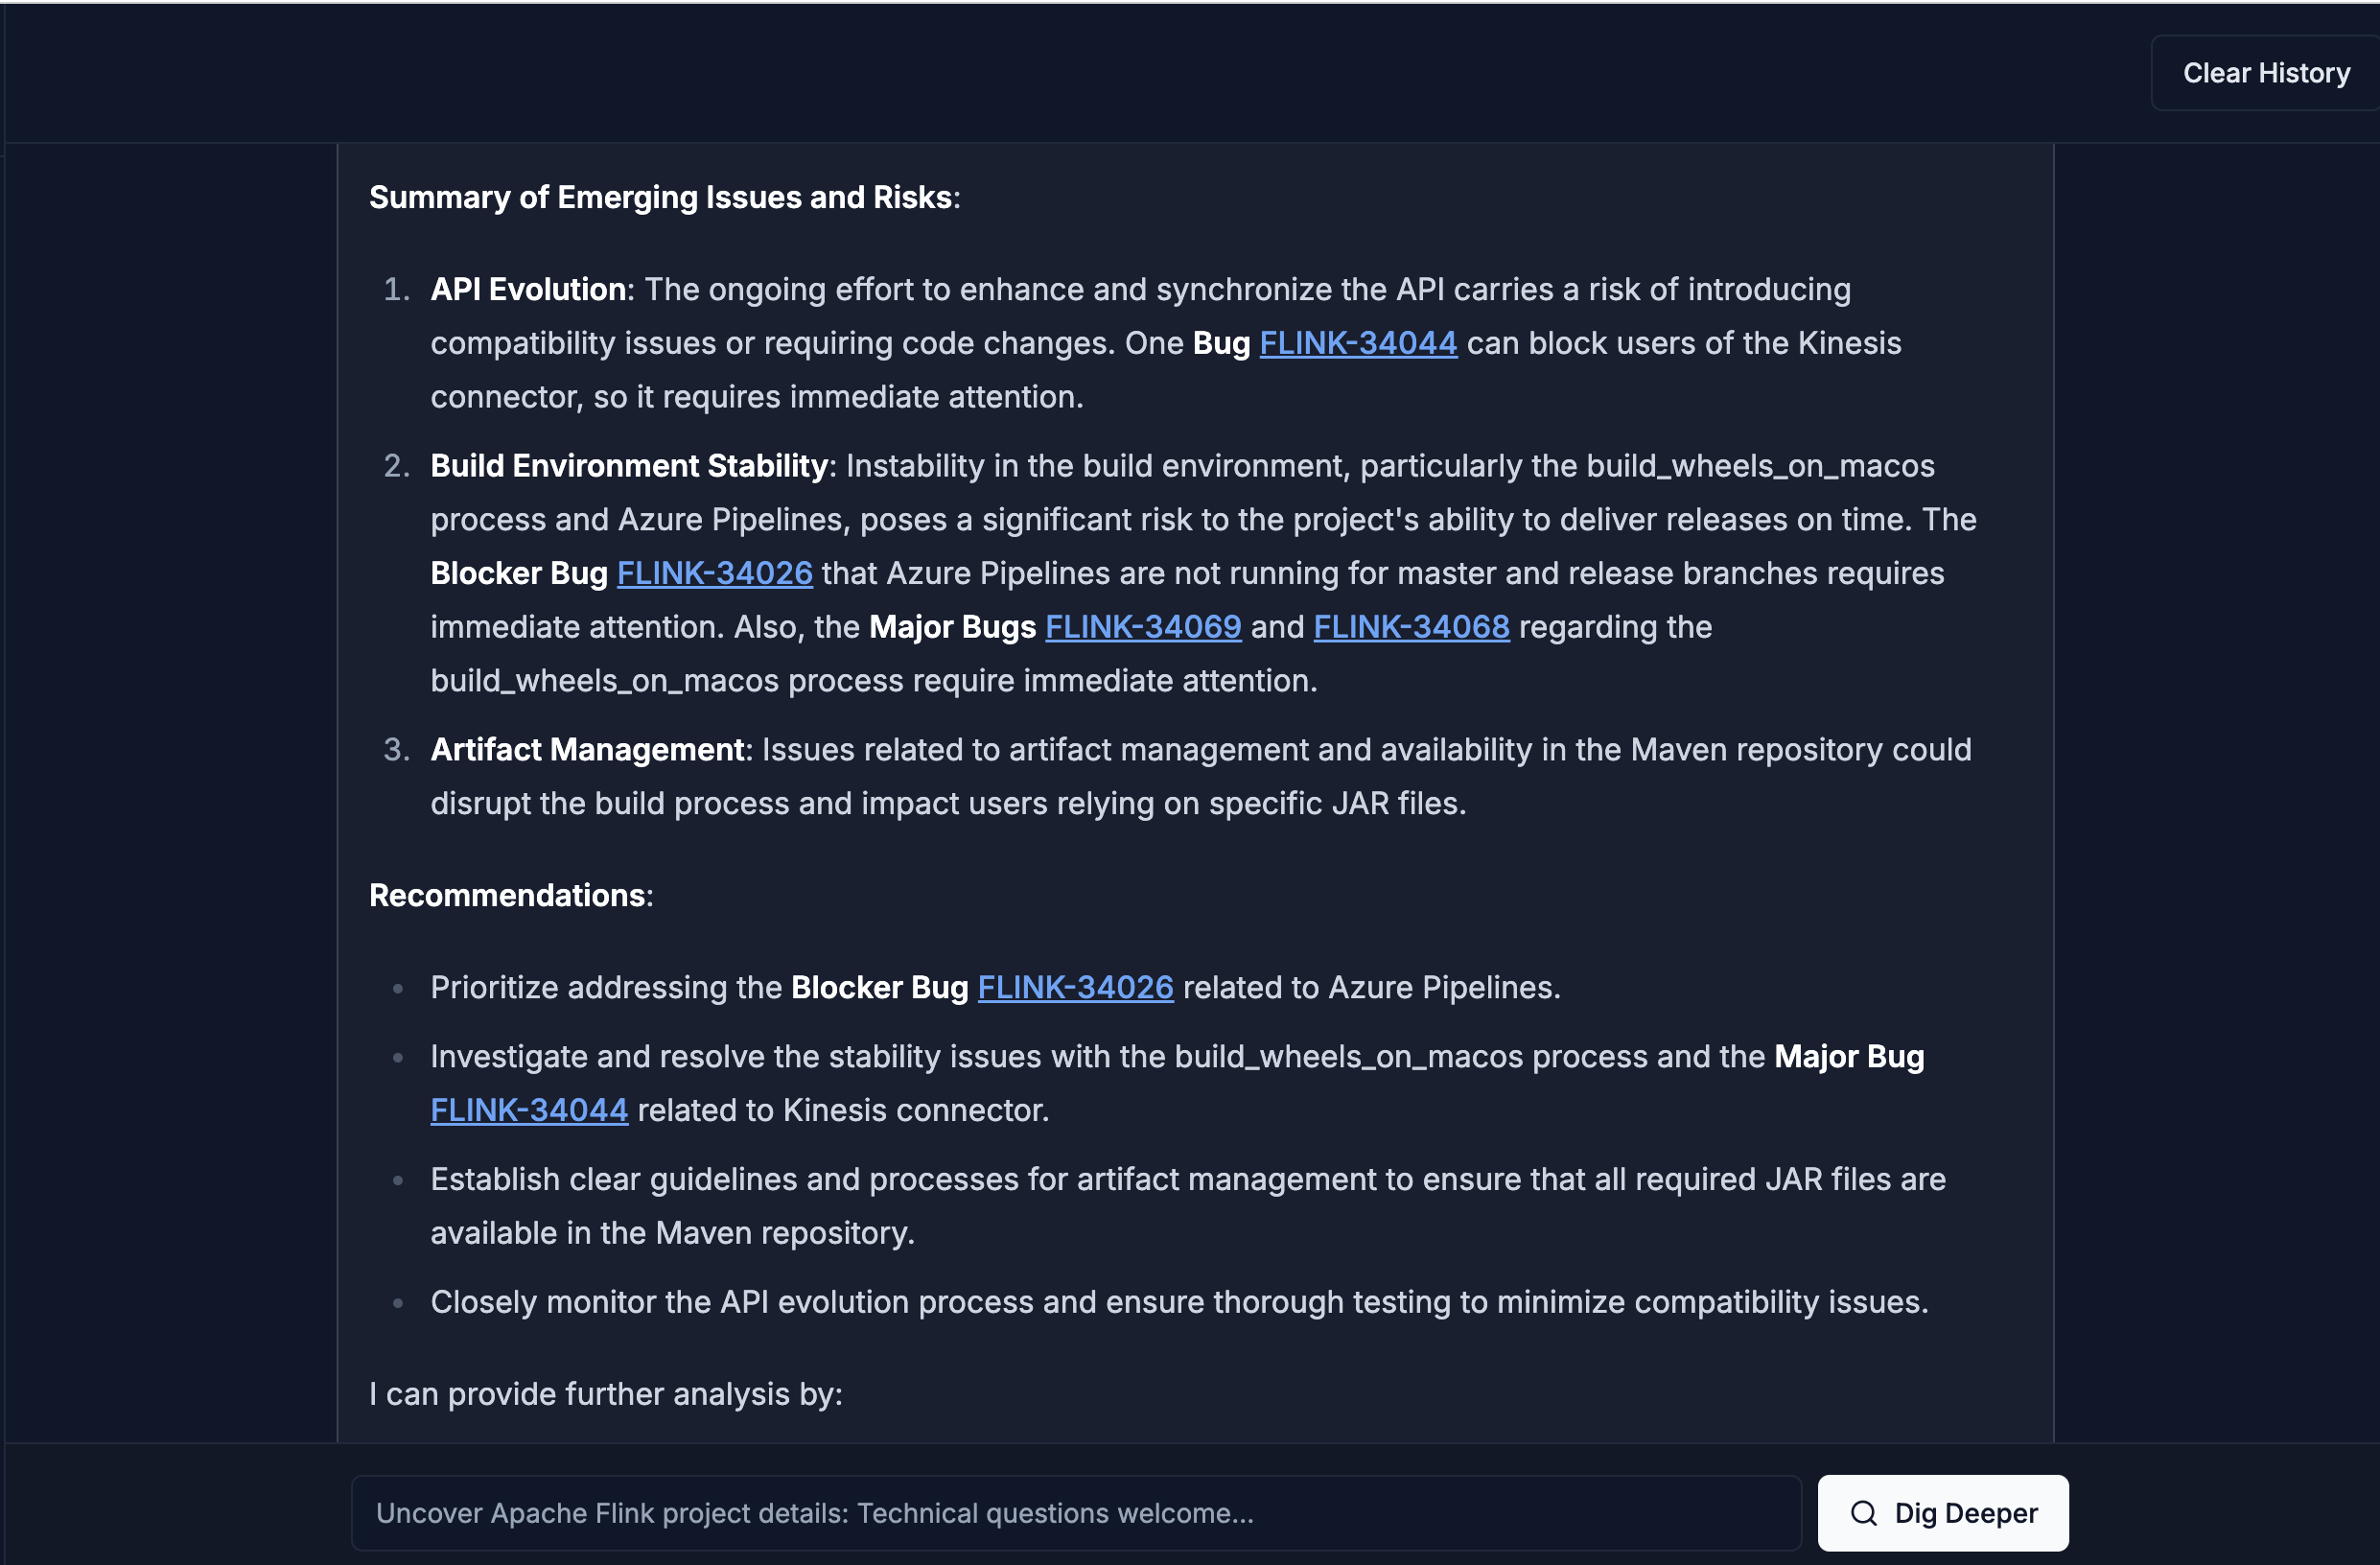Click the Recommendations heading
2380x1565 pixels.
click(x=510, y=896)
